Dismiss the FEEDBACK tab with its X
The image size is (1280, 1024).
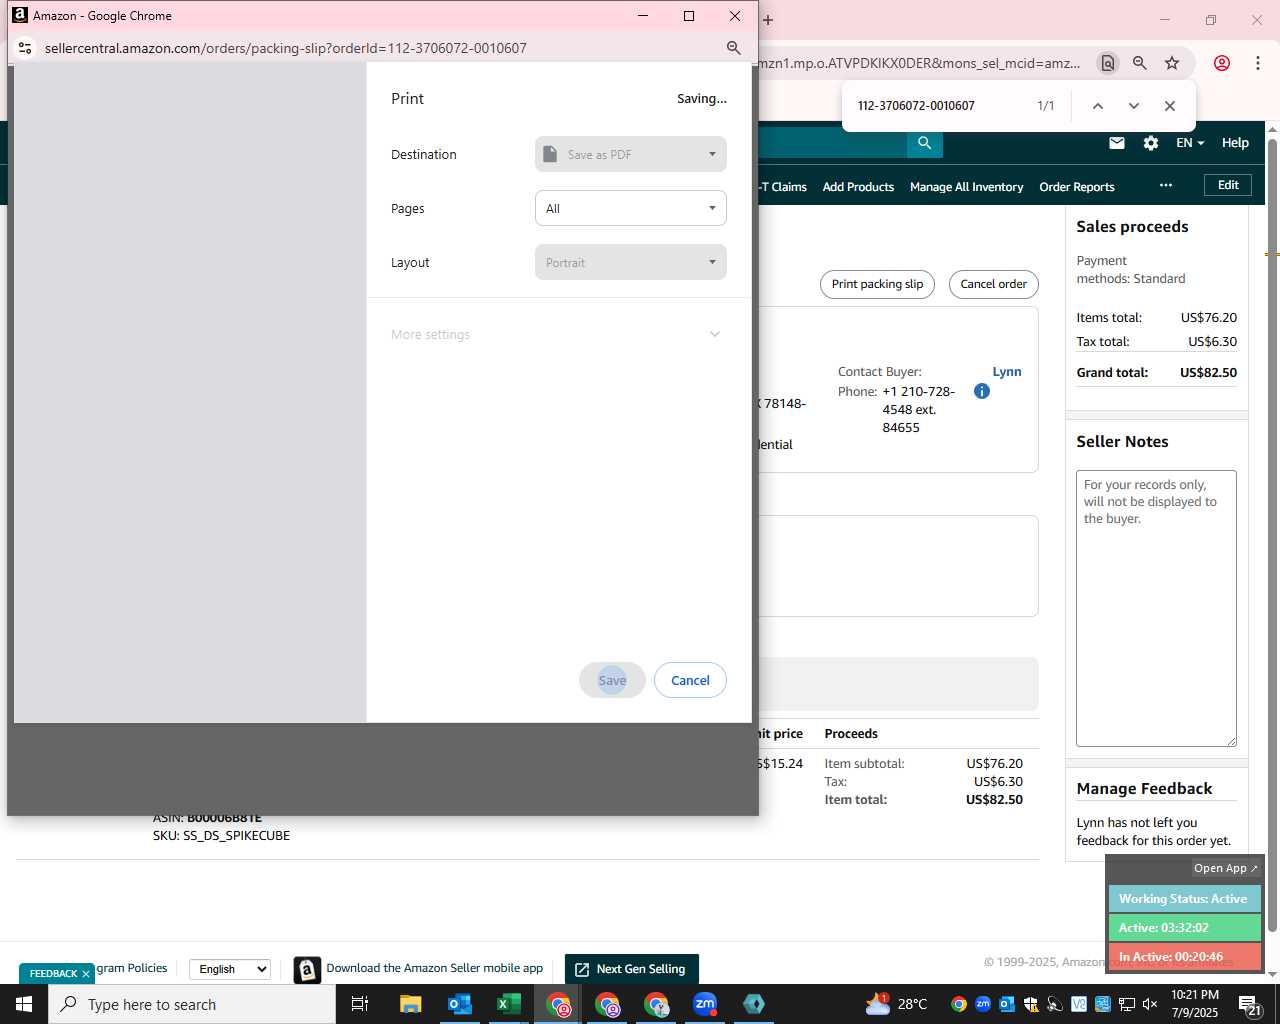coord(86,974)
